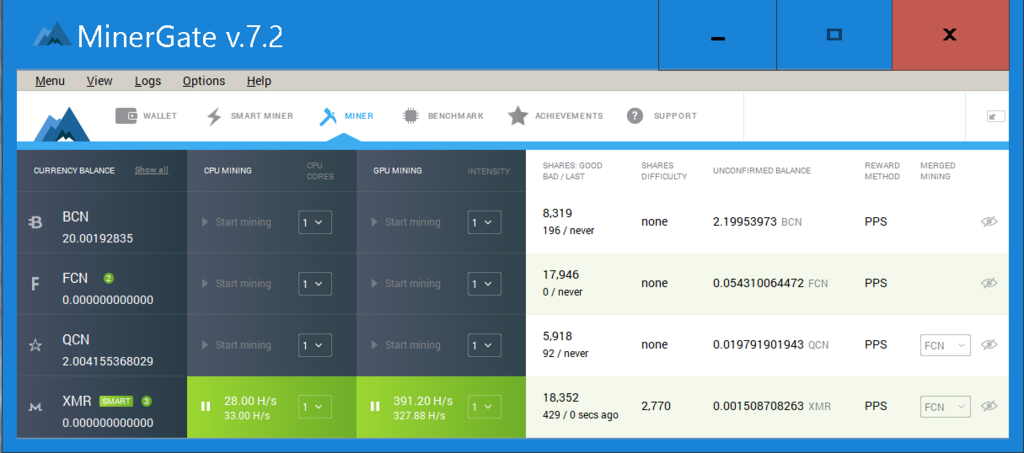Start GPU mining for QCN
The image size is (1024, 453).
[406, 345]
